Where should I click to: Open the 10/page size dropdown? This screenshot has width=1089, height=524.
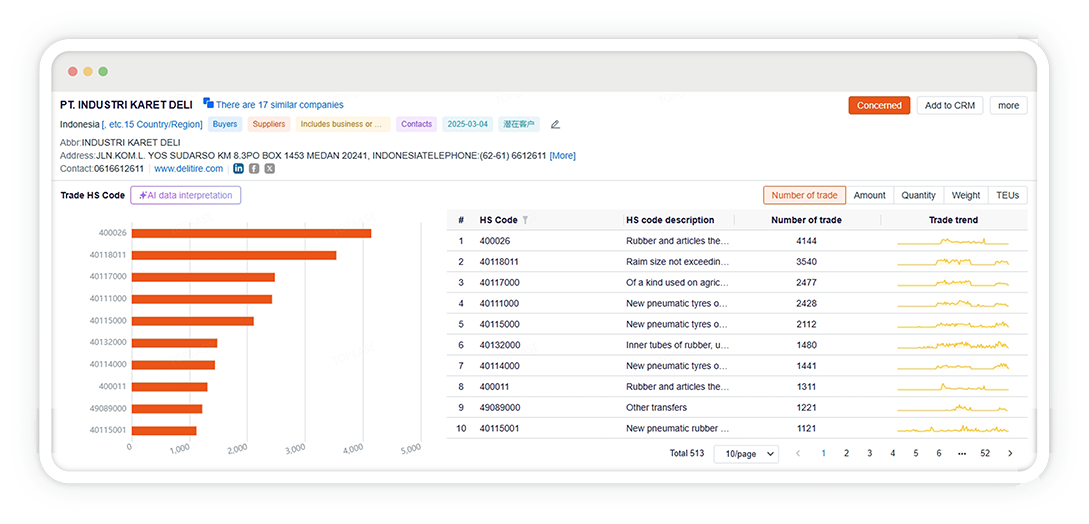(746, 453)
